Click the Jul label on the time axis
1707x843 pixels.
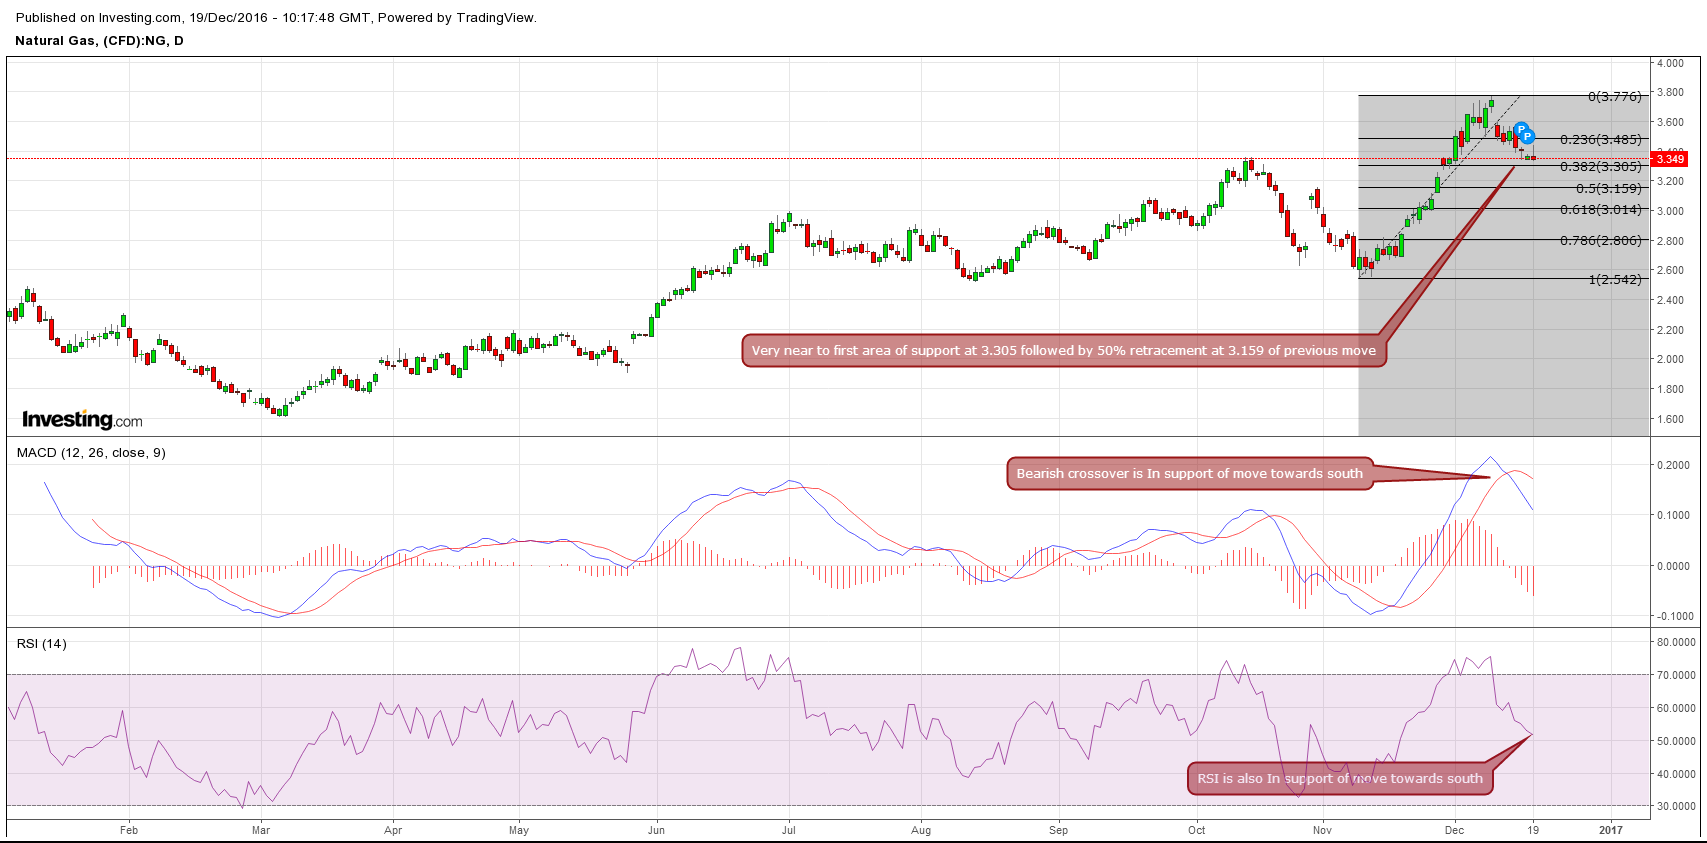pos(788,830)
